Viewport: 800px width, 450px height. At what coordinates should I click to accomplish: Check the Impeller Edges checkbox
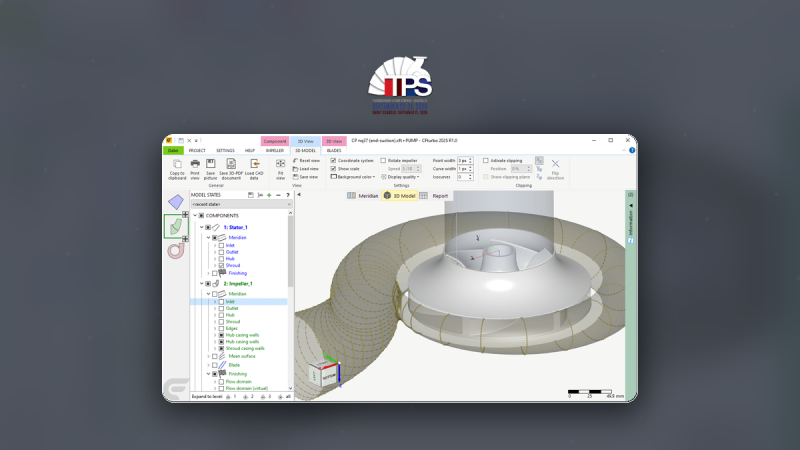pos(221,329)
